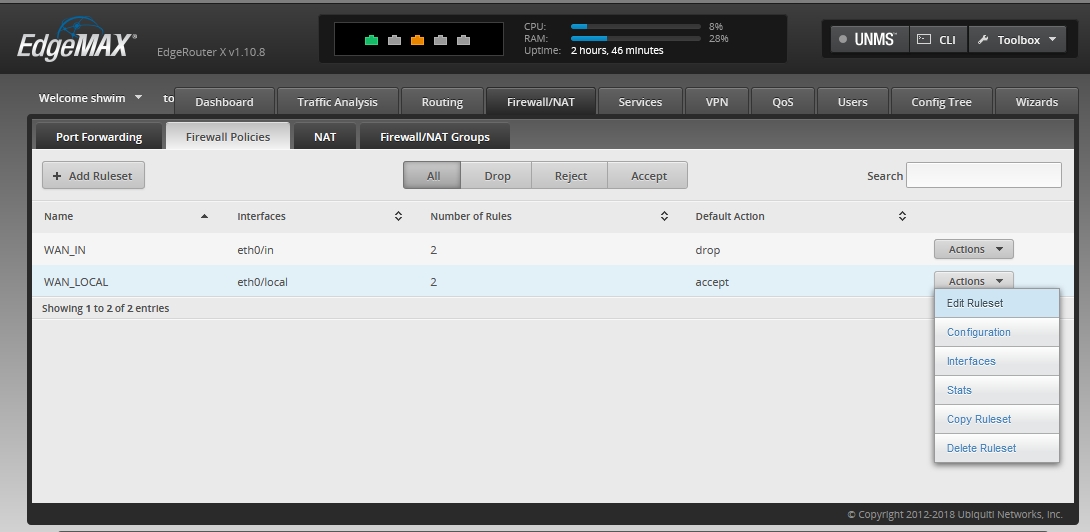Filter rulesets by Drop

pyautogui.click(x=497, y=176)
